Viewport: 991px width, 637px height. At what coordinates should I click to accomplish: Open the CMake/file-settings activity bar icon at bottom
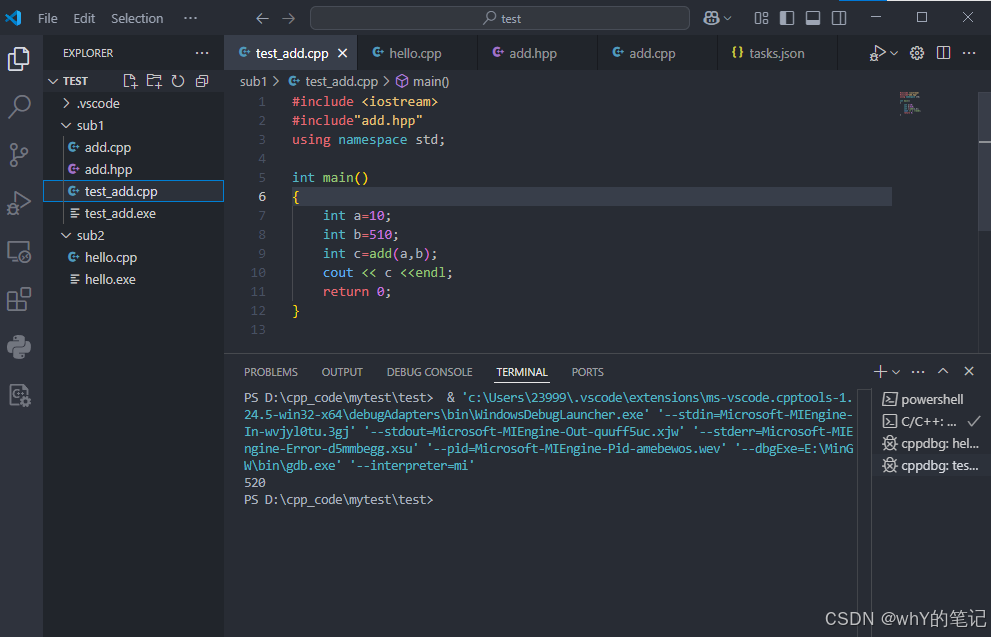19,395
